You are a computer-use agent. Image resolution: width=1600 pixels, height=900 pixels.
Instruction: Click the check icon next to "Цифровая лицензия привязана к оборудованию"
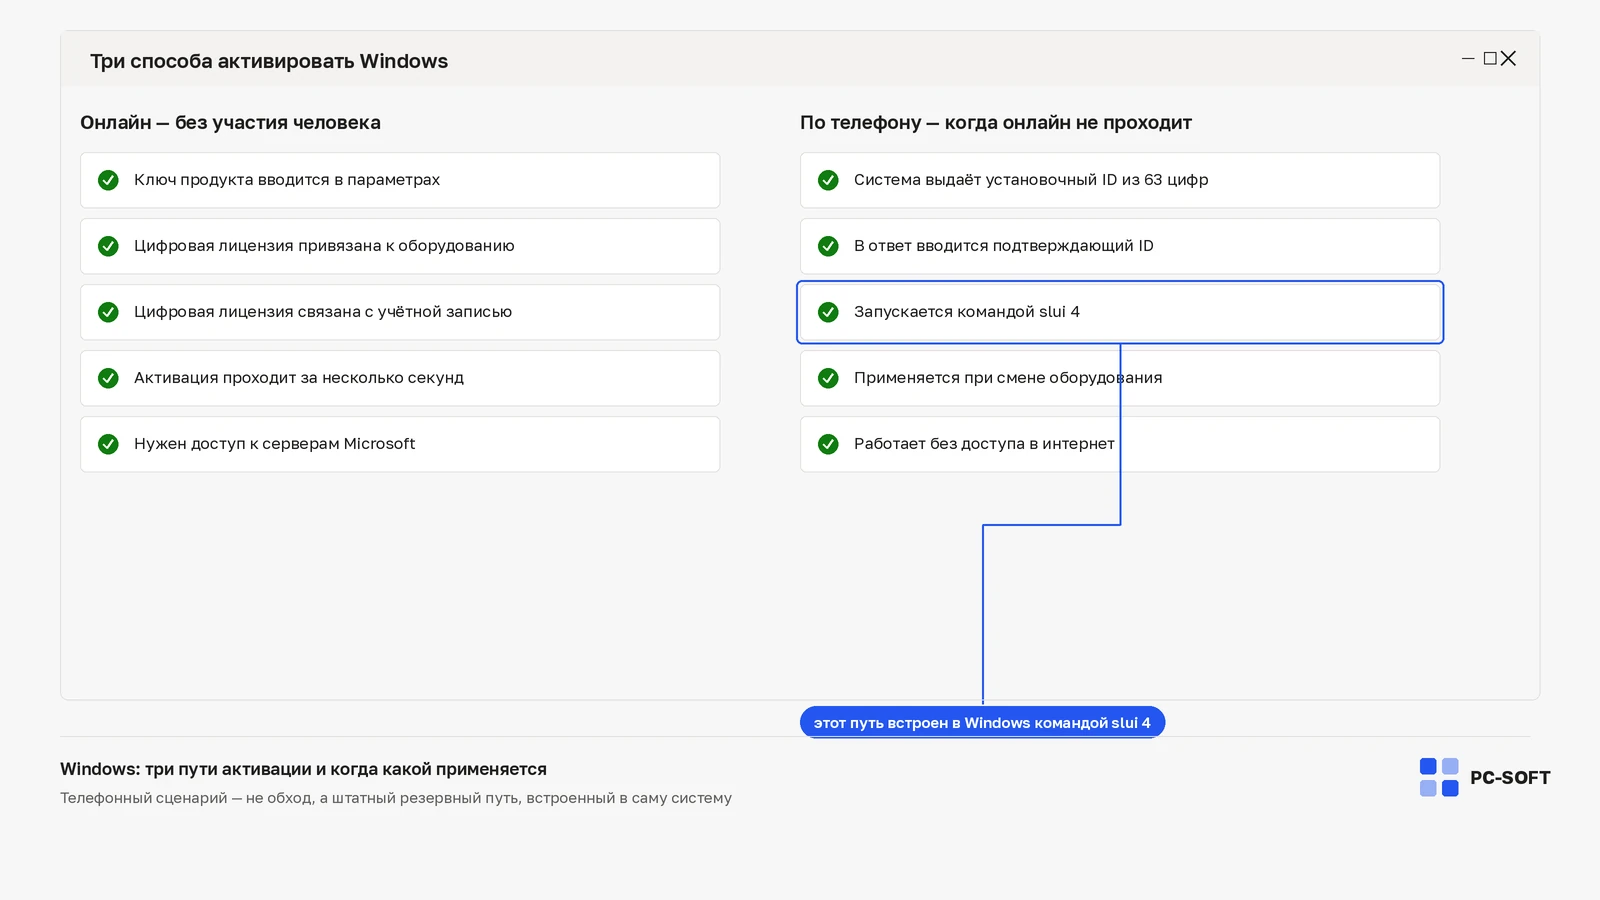coord(108,246)
